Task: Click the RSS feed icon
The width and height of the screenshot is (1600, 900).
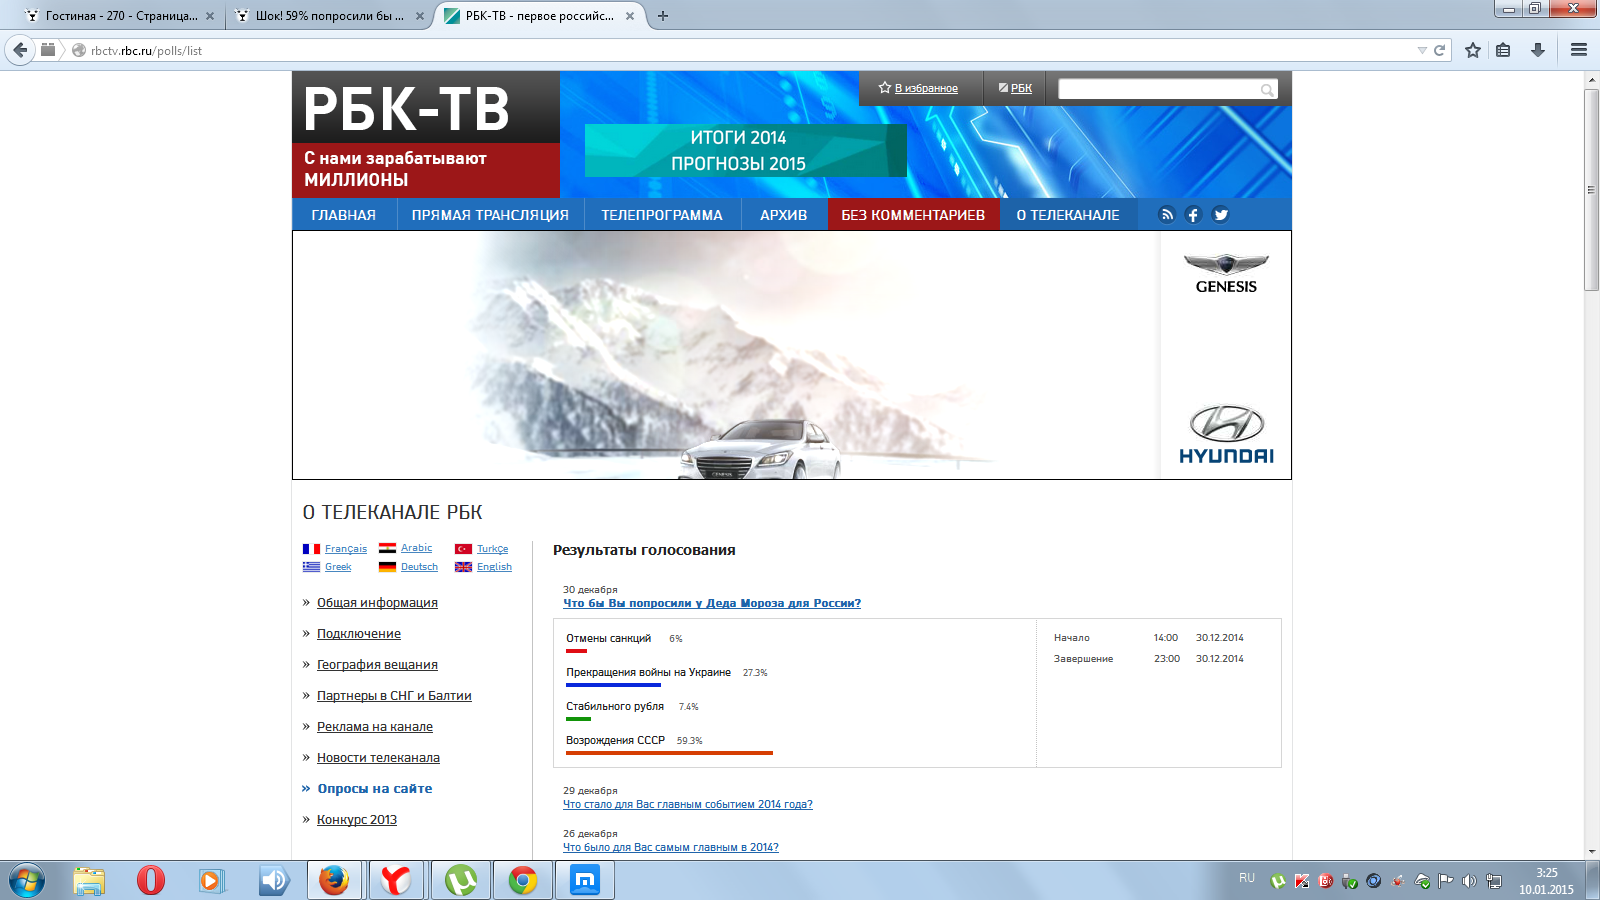Action: point(1167,214)
